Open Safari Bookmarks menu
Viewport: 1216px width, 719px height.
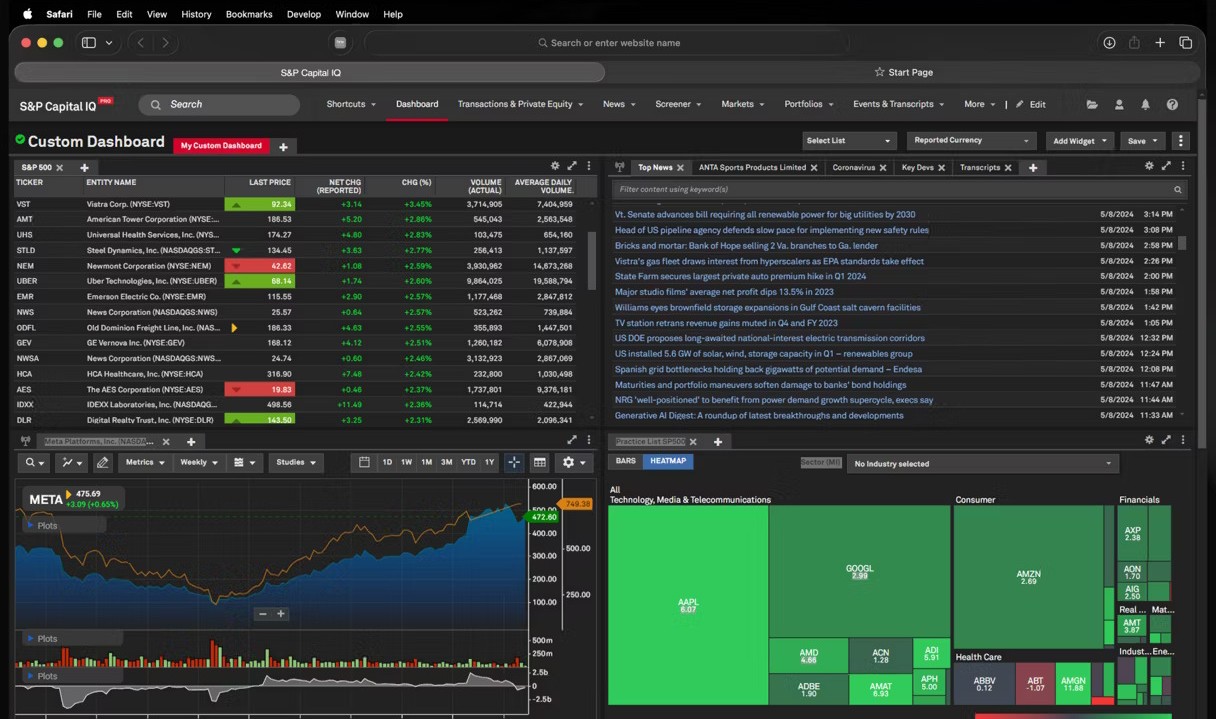[x=248, y=14]
